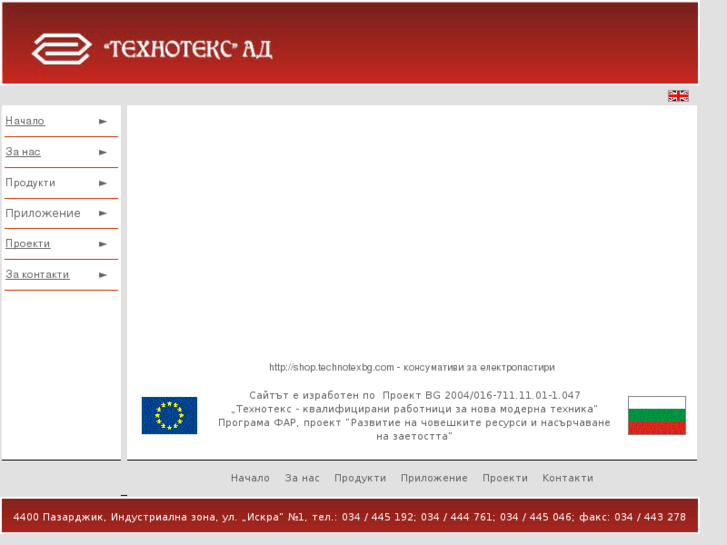Click the arrow beside За нас
This screenshot has width=727, height=545.
[103, 152]
